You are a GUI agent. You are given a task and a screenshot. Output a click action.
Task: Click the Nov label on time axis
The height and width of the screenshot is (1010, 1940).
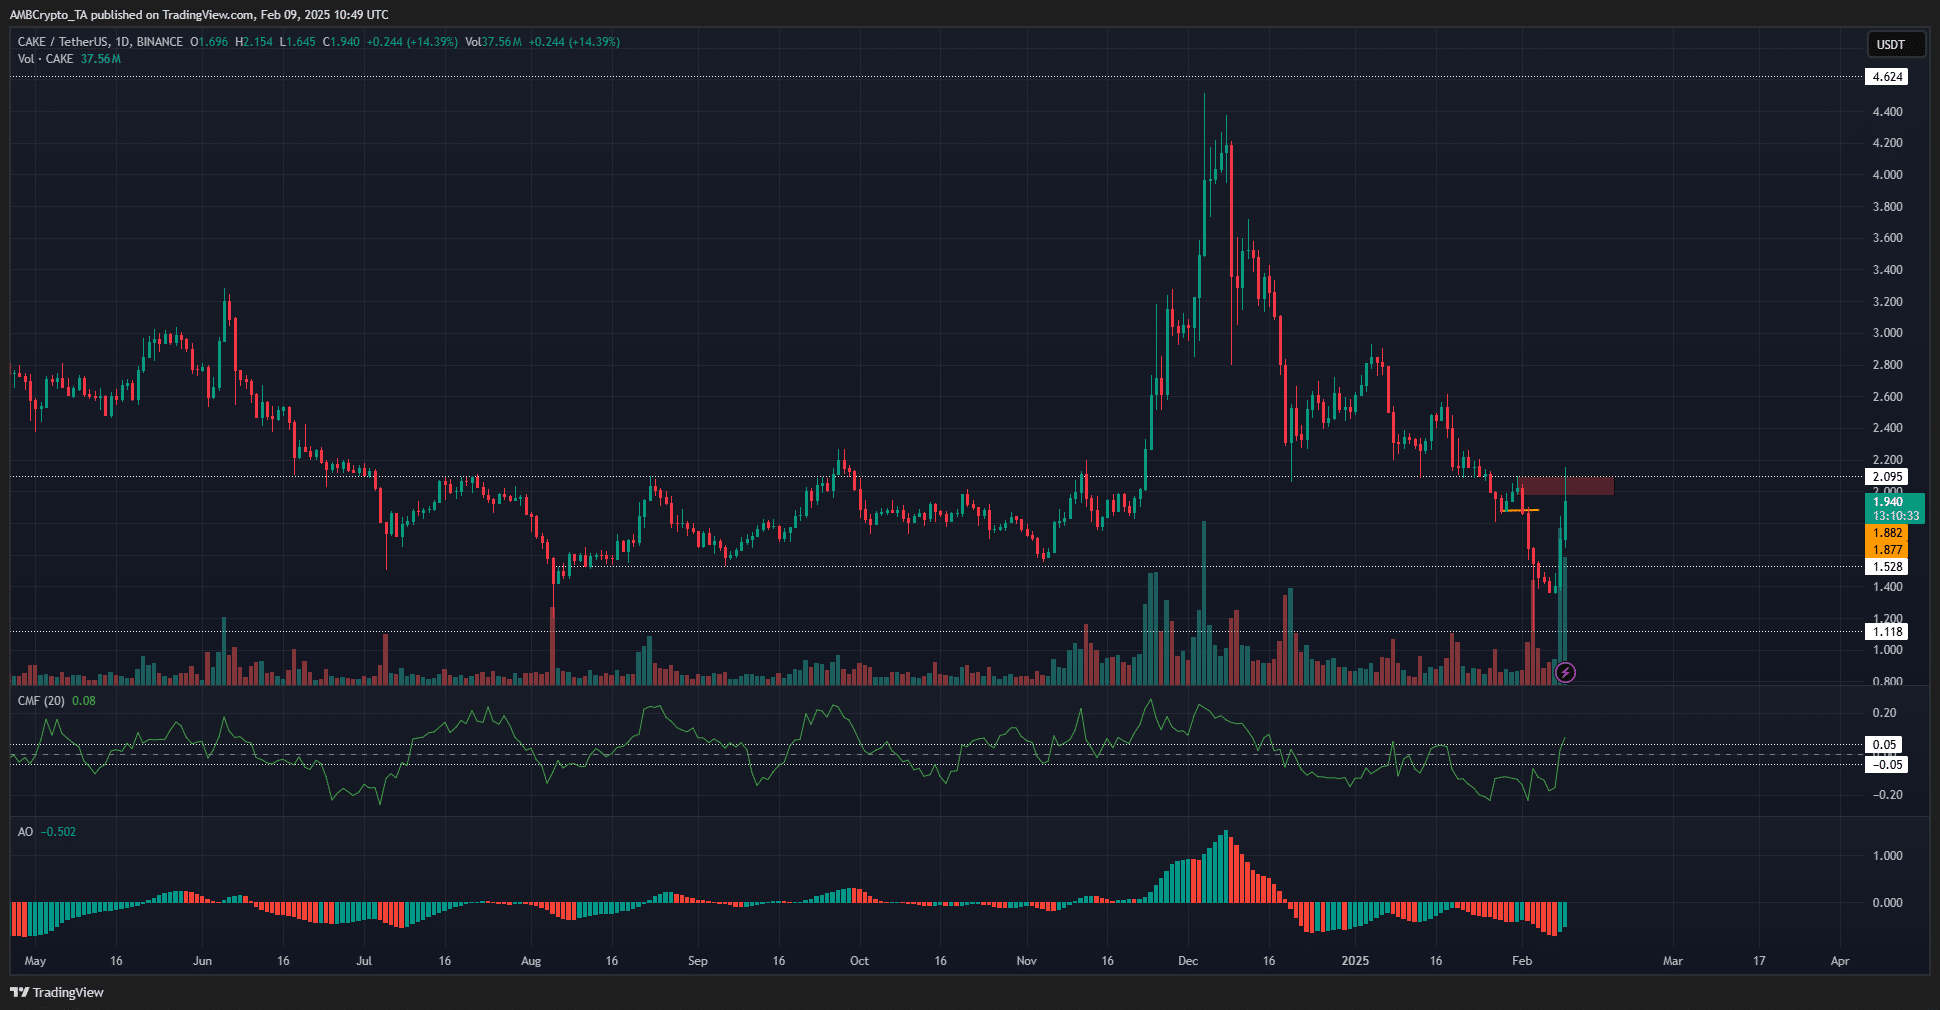click(x=1026, y=961)
